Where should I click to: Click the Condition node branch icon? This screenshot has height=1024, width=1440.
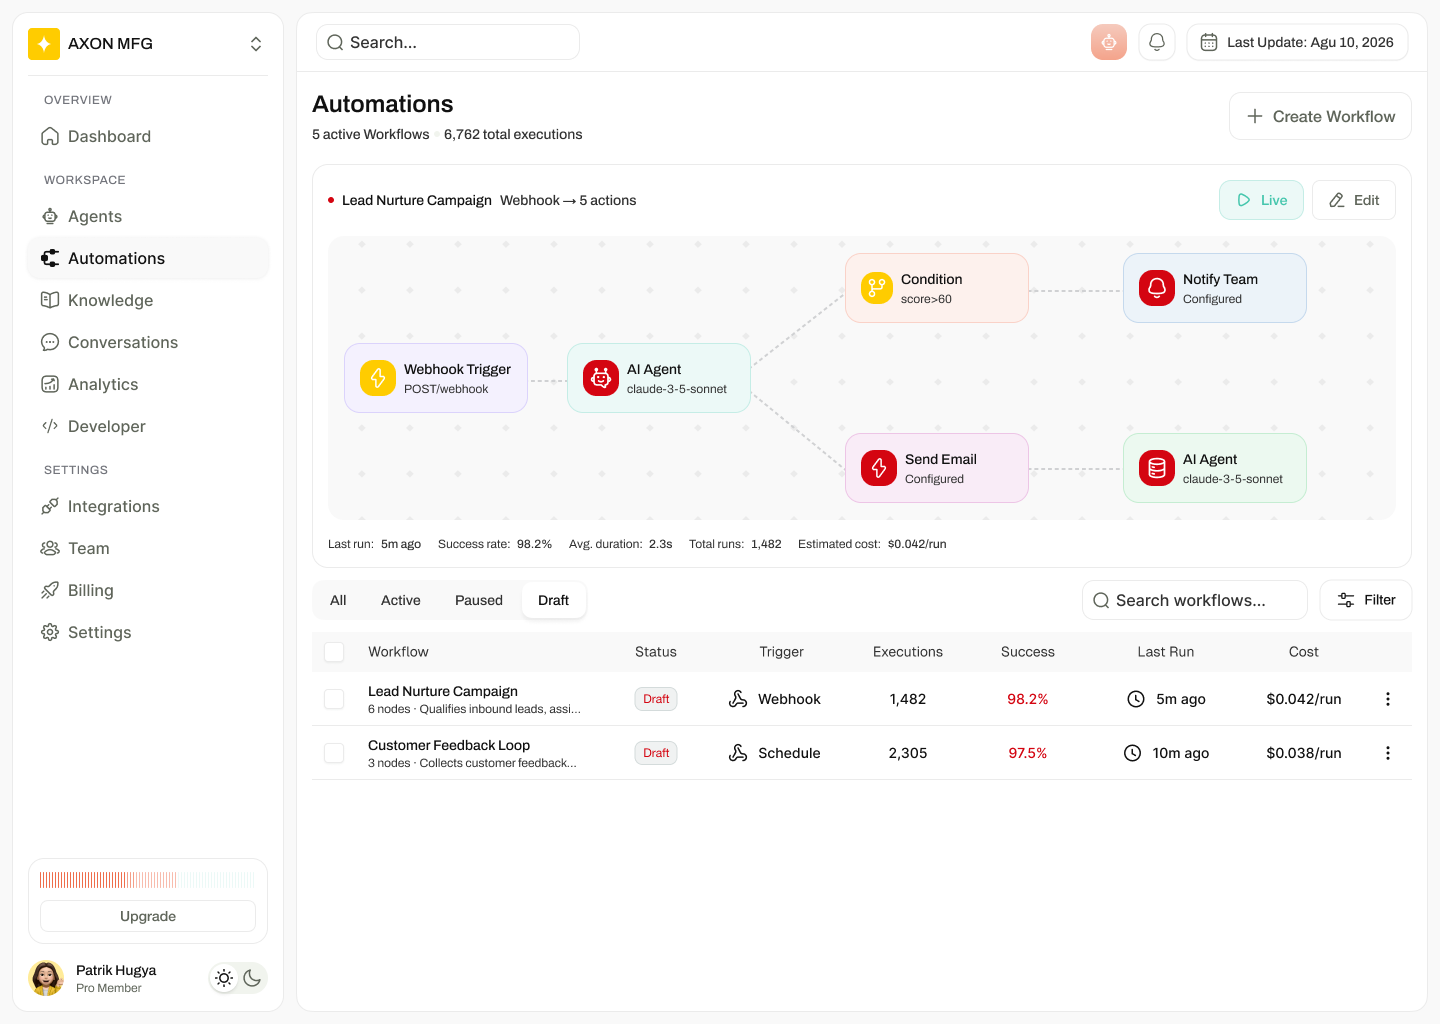(877, 288)
